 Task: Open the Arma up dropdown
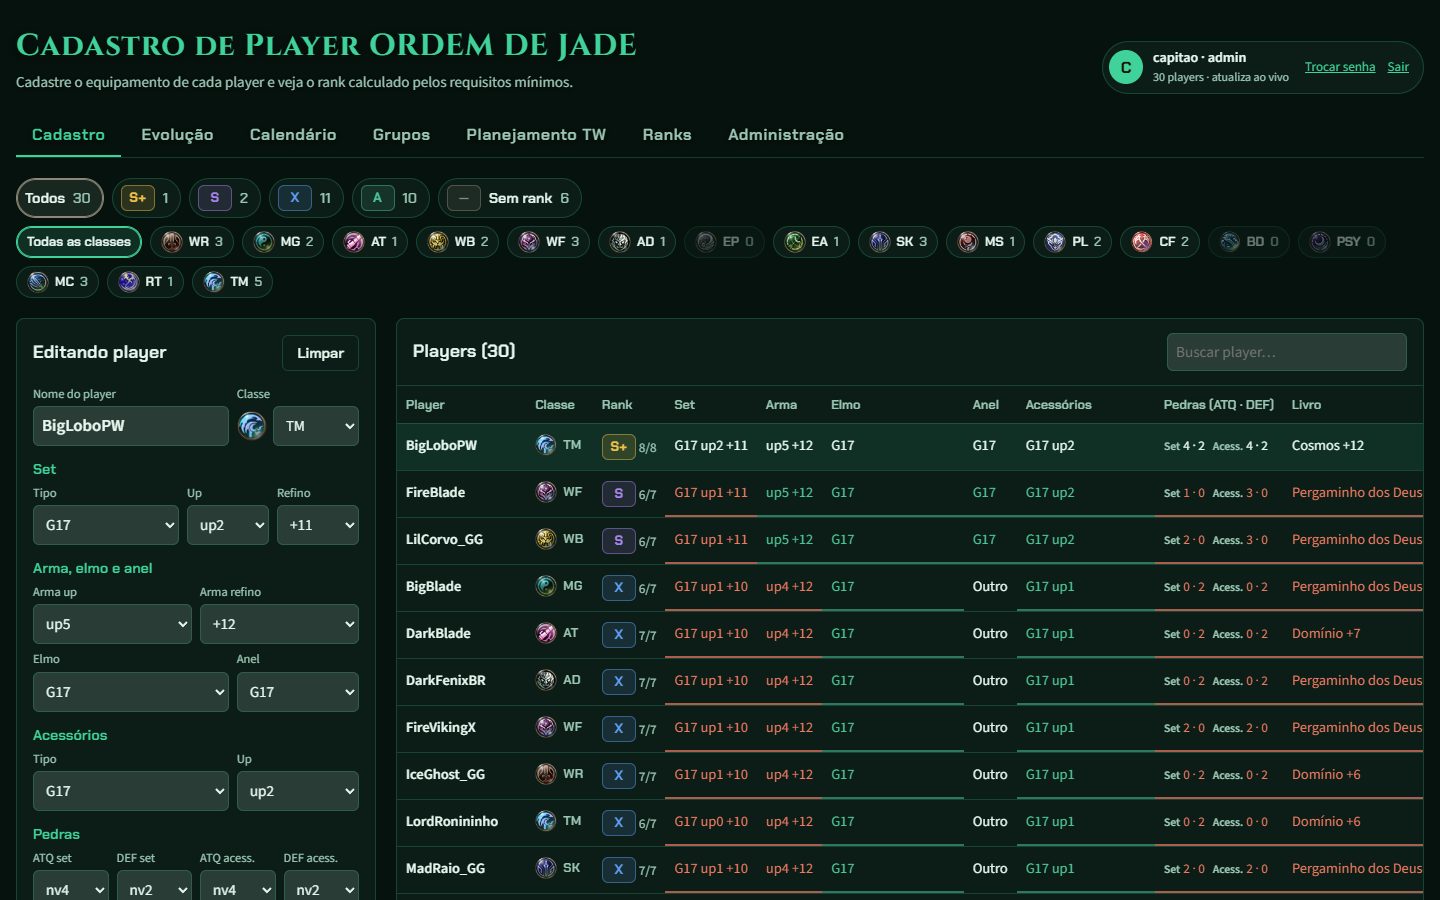click(x=112, y=624)
